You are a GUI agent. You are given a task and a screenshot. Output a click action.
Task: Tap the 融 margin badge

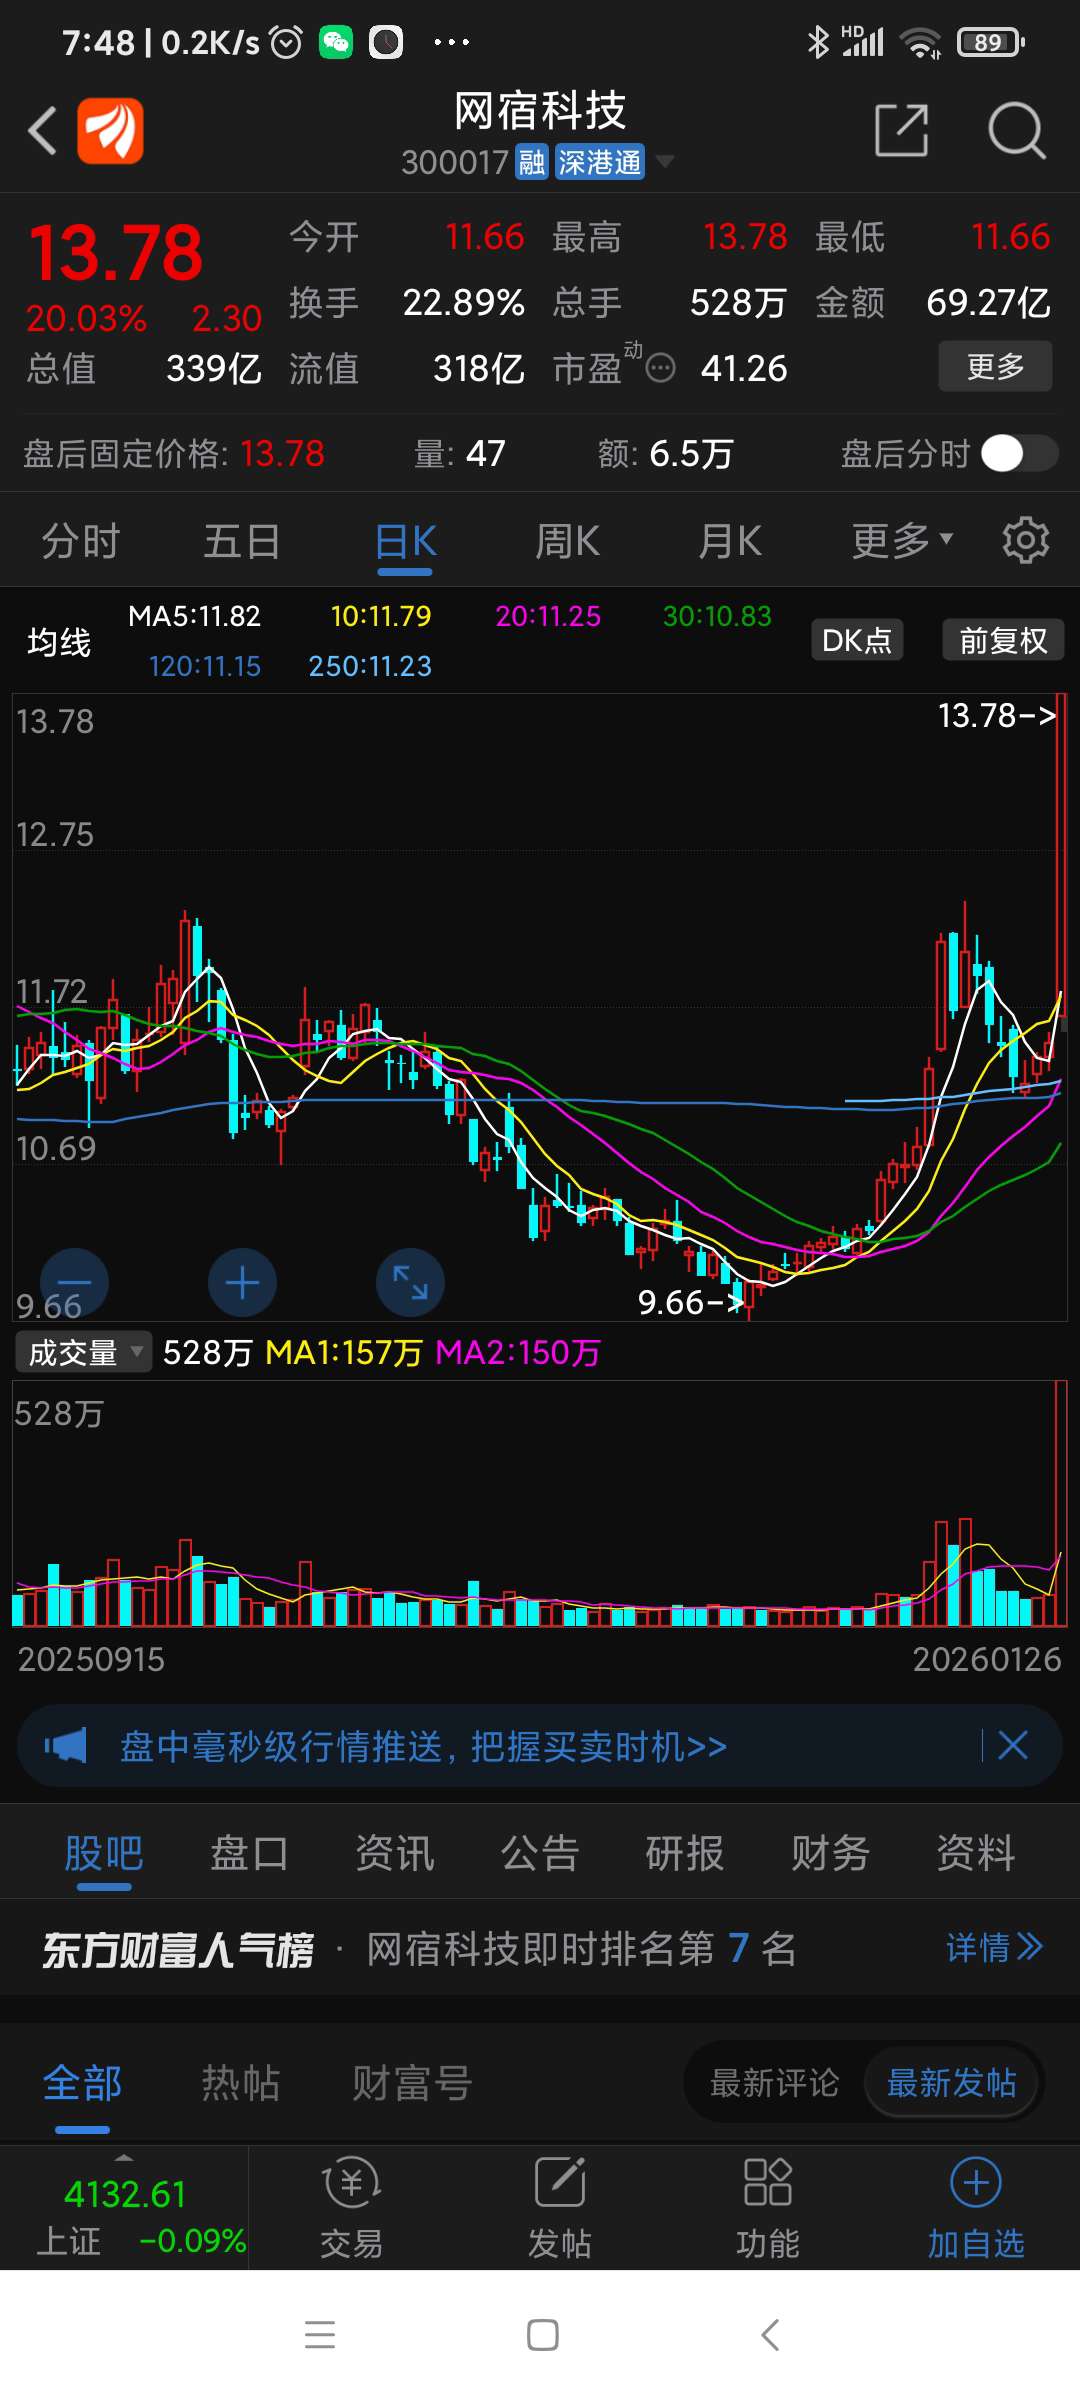(532, 162)
